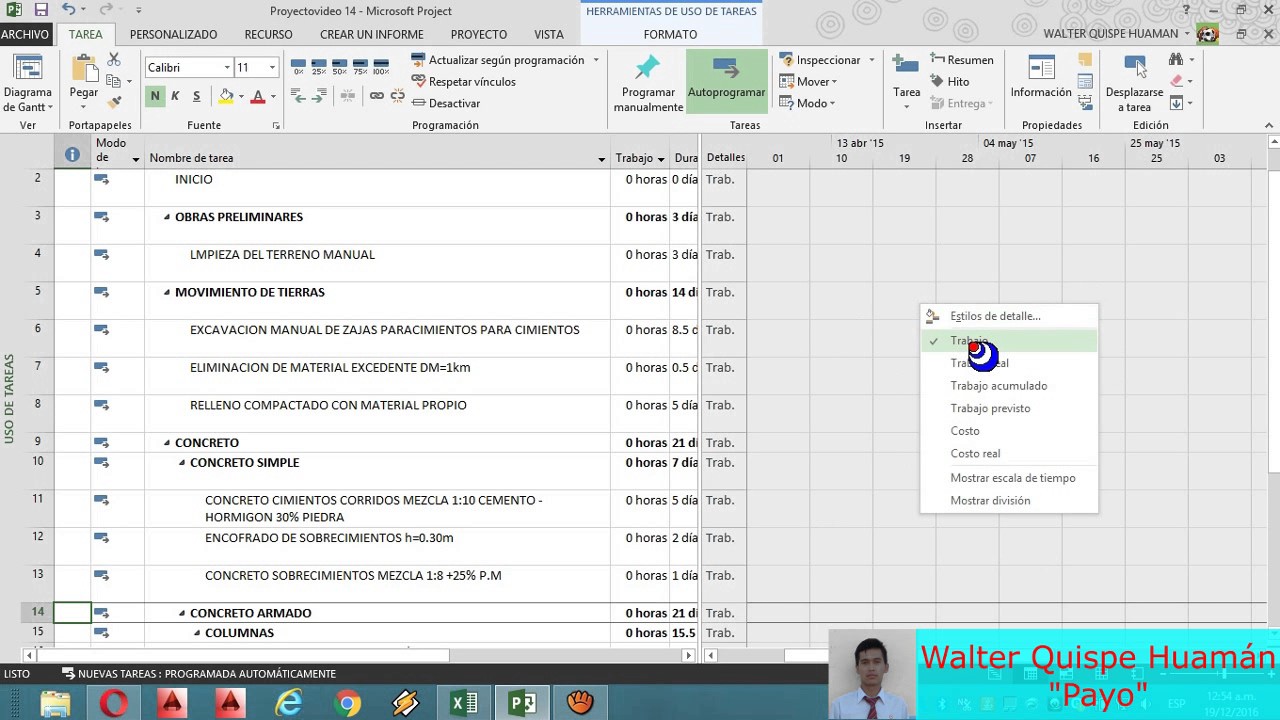The width and height of the screenshot is (1280, 720).
Task: Toggle Trabajo previsto detail in context menu
Action: [1009, 408]
